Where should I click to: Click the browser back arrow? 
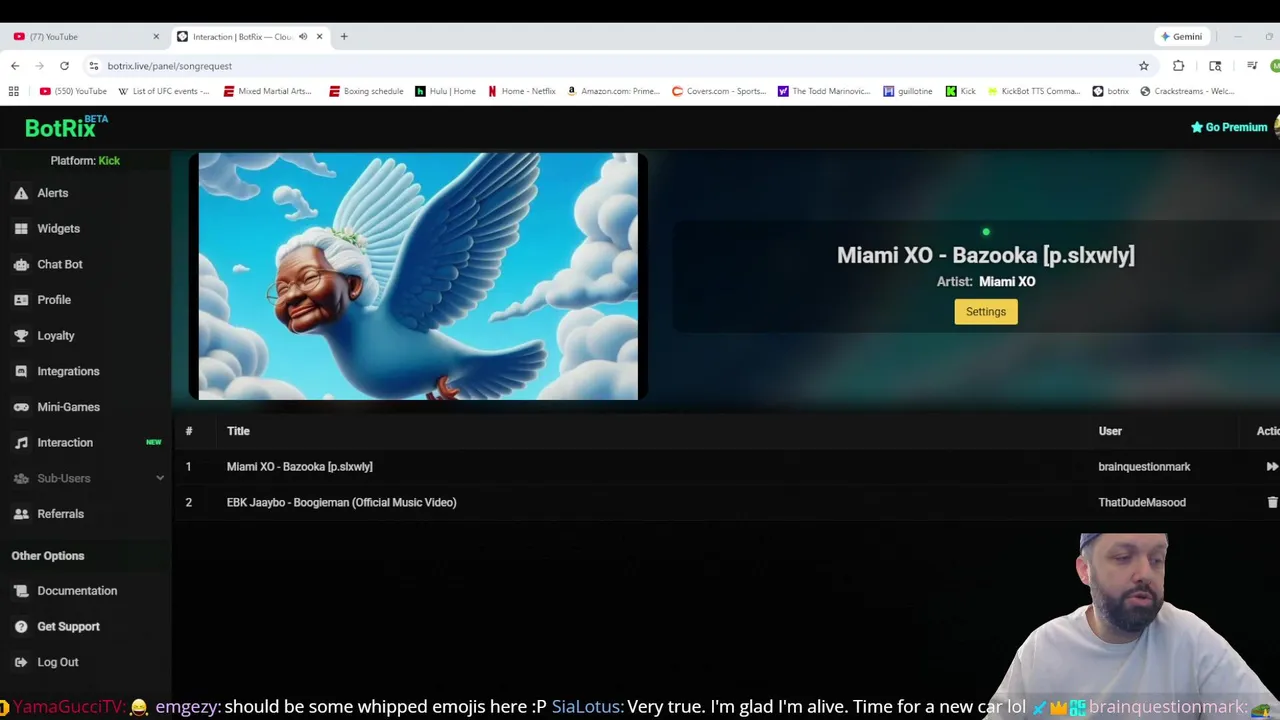(15, 66)
